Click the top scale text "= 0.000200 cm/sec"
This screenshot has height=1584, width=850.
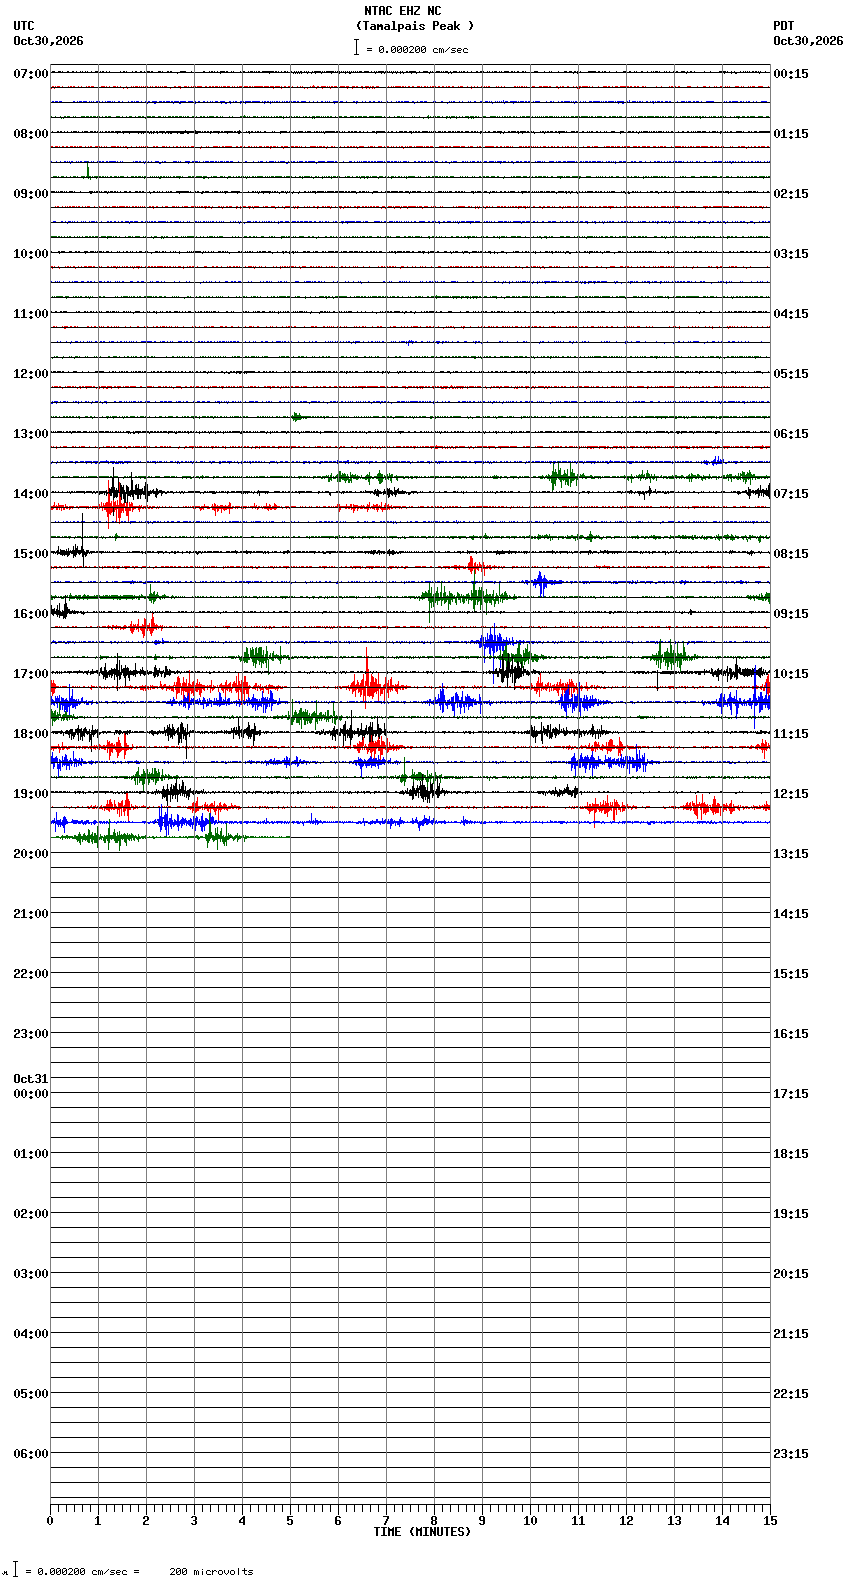417,49
